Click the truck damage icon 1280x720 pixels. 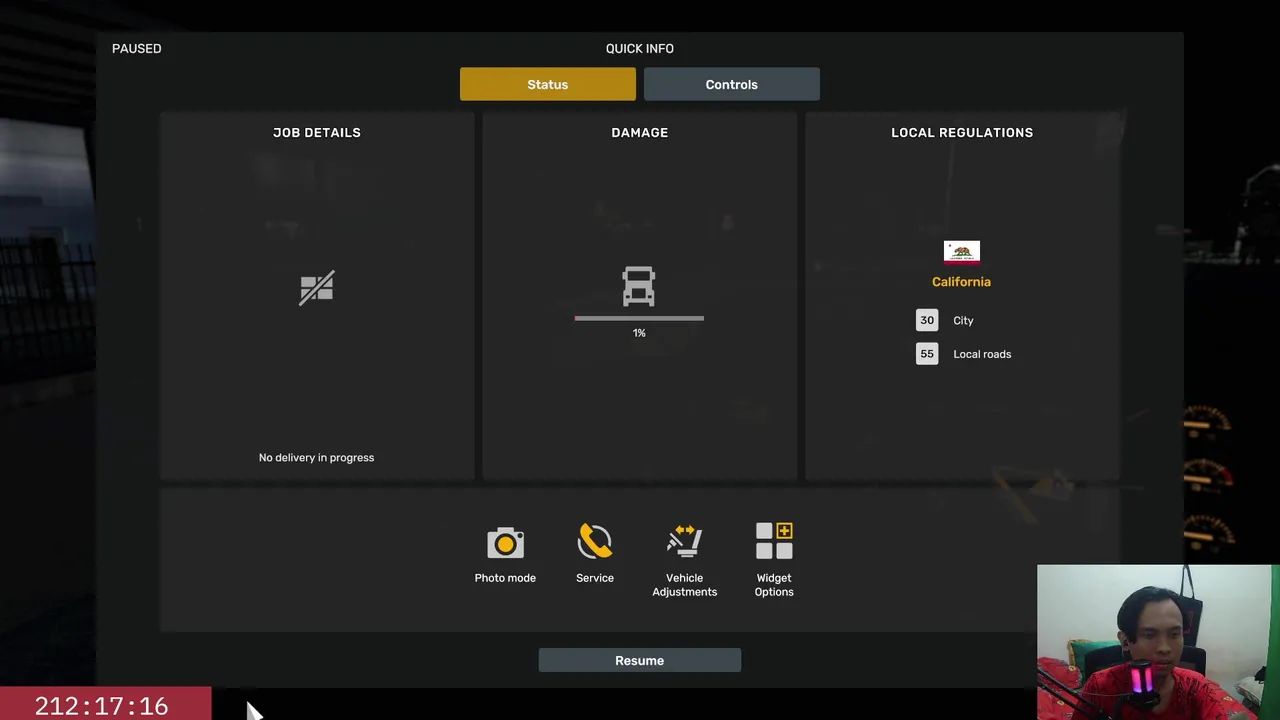[x=639, y=286]
